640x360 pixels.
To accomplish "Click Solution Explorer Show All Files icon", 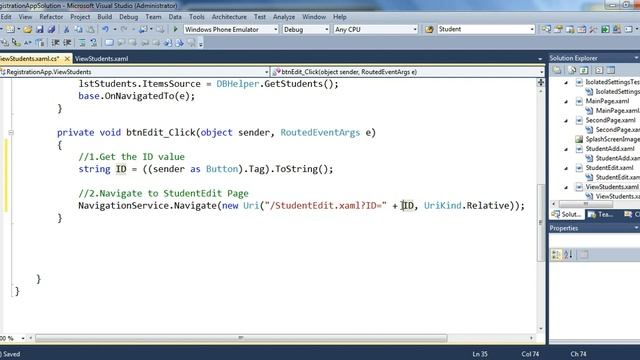I will point(572,70).
